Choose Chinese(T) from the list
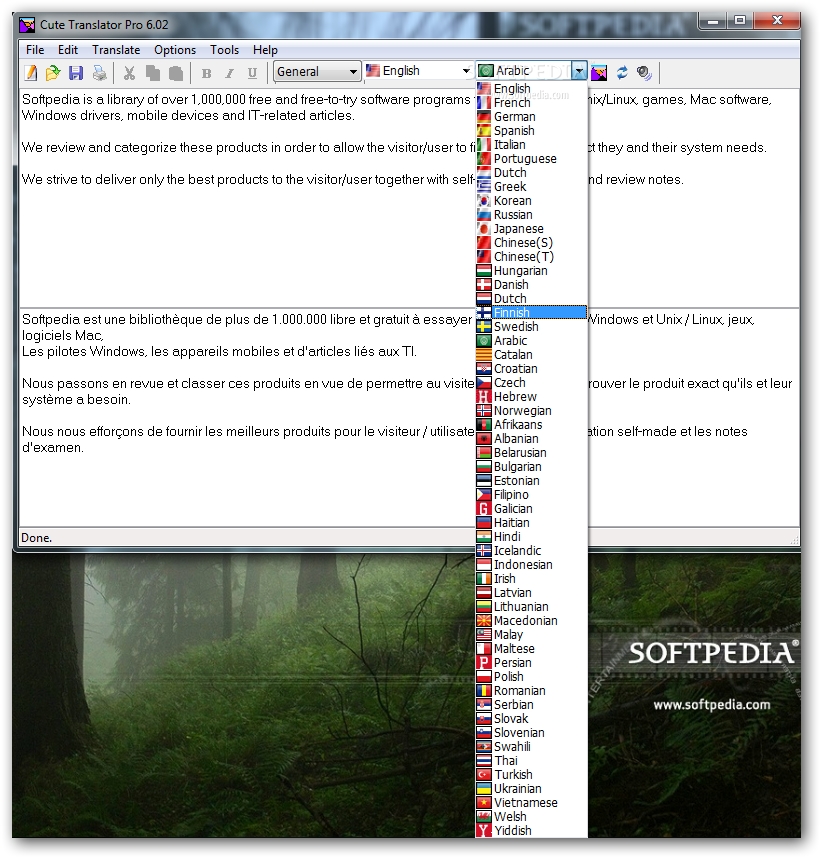821x858 pixels. pyautogui.click(x=531, y=257)
